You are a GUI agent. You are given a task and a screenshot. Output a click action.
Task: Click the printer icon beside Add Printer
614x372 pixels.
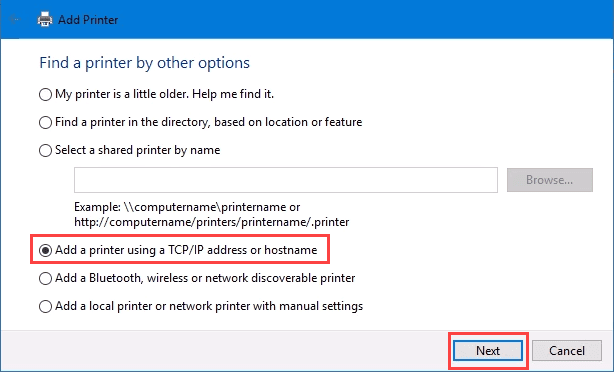45,19
